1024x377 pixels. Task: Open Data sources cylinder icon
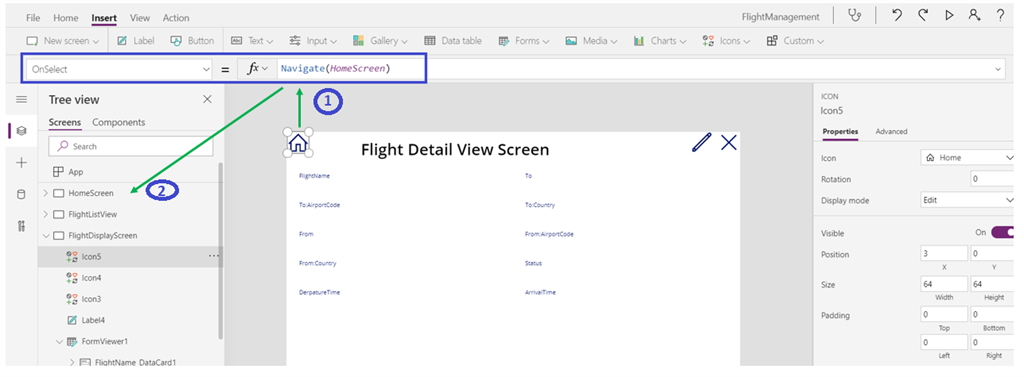[22, 194]
